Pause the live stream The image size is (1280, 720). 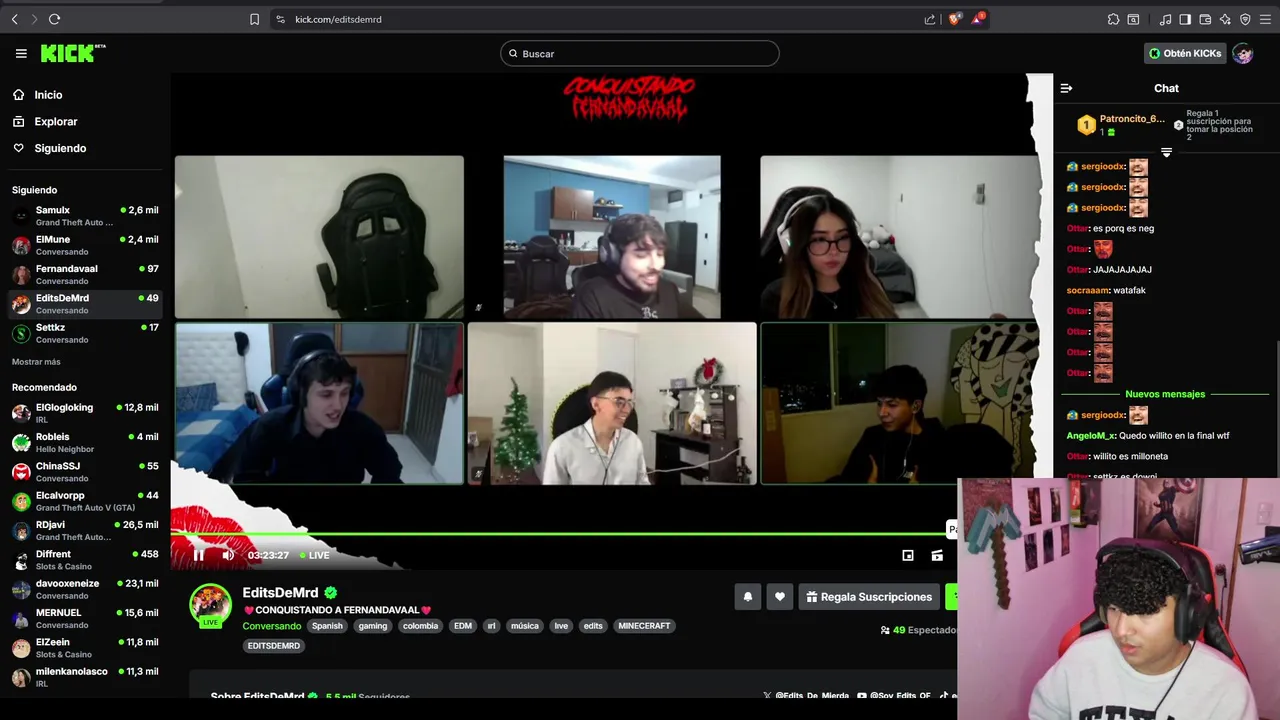[198, 555]
